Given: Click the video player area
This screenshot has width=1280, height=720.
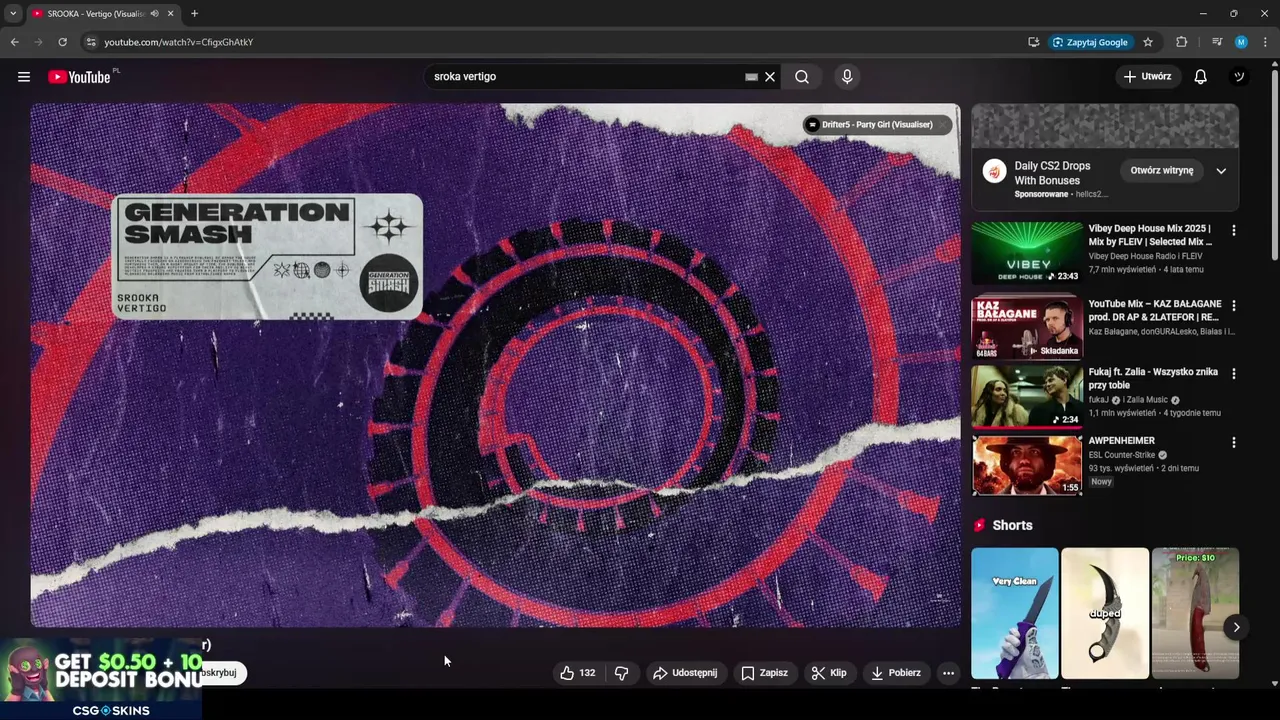Looking at the screenshot, I should coord(495,365).
